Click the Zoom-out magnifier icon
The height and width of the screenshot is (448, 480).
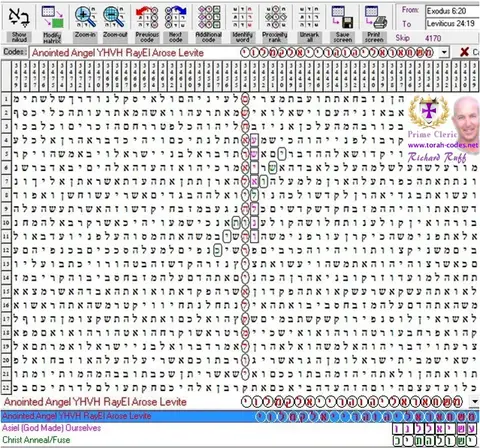point(115,17)
